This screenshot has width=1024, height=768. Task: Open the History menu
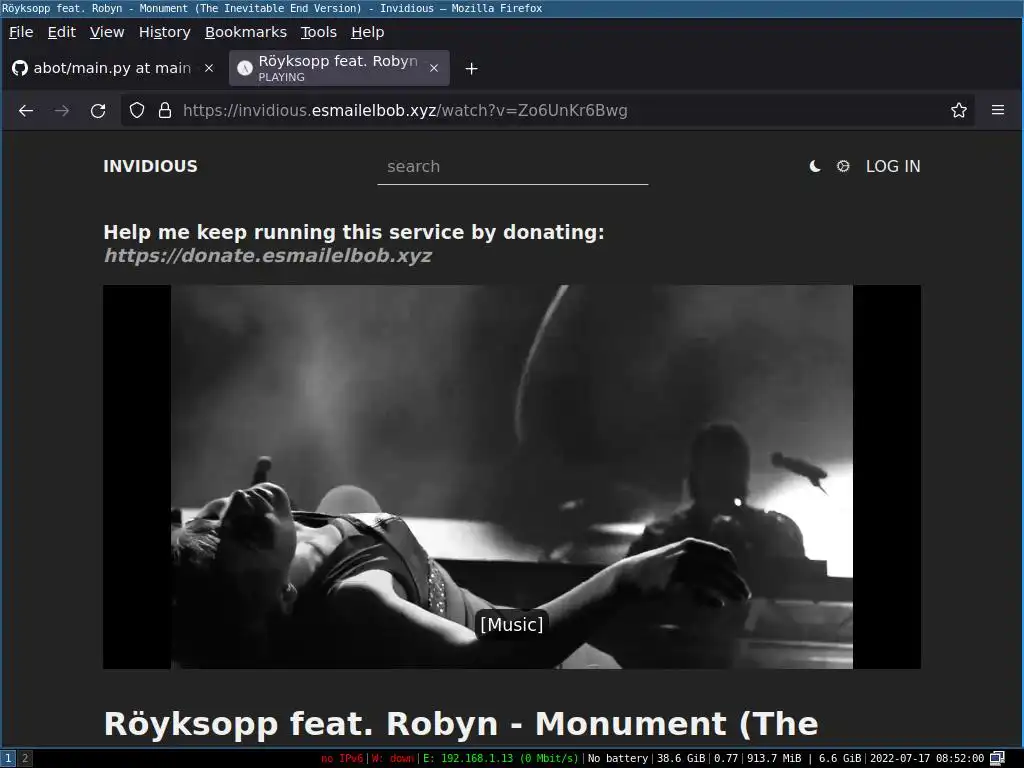165,32
